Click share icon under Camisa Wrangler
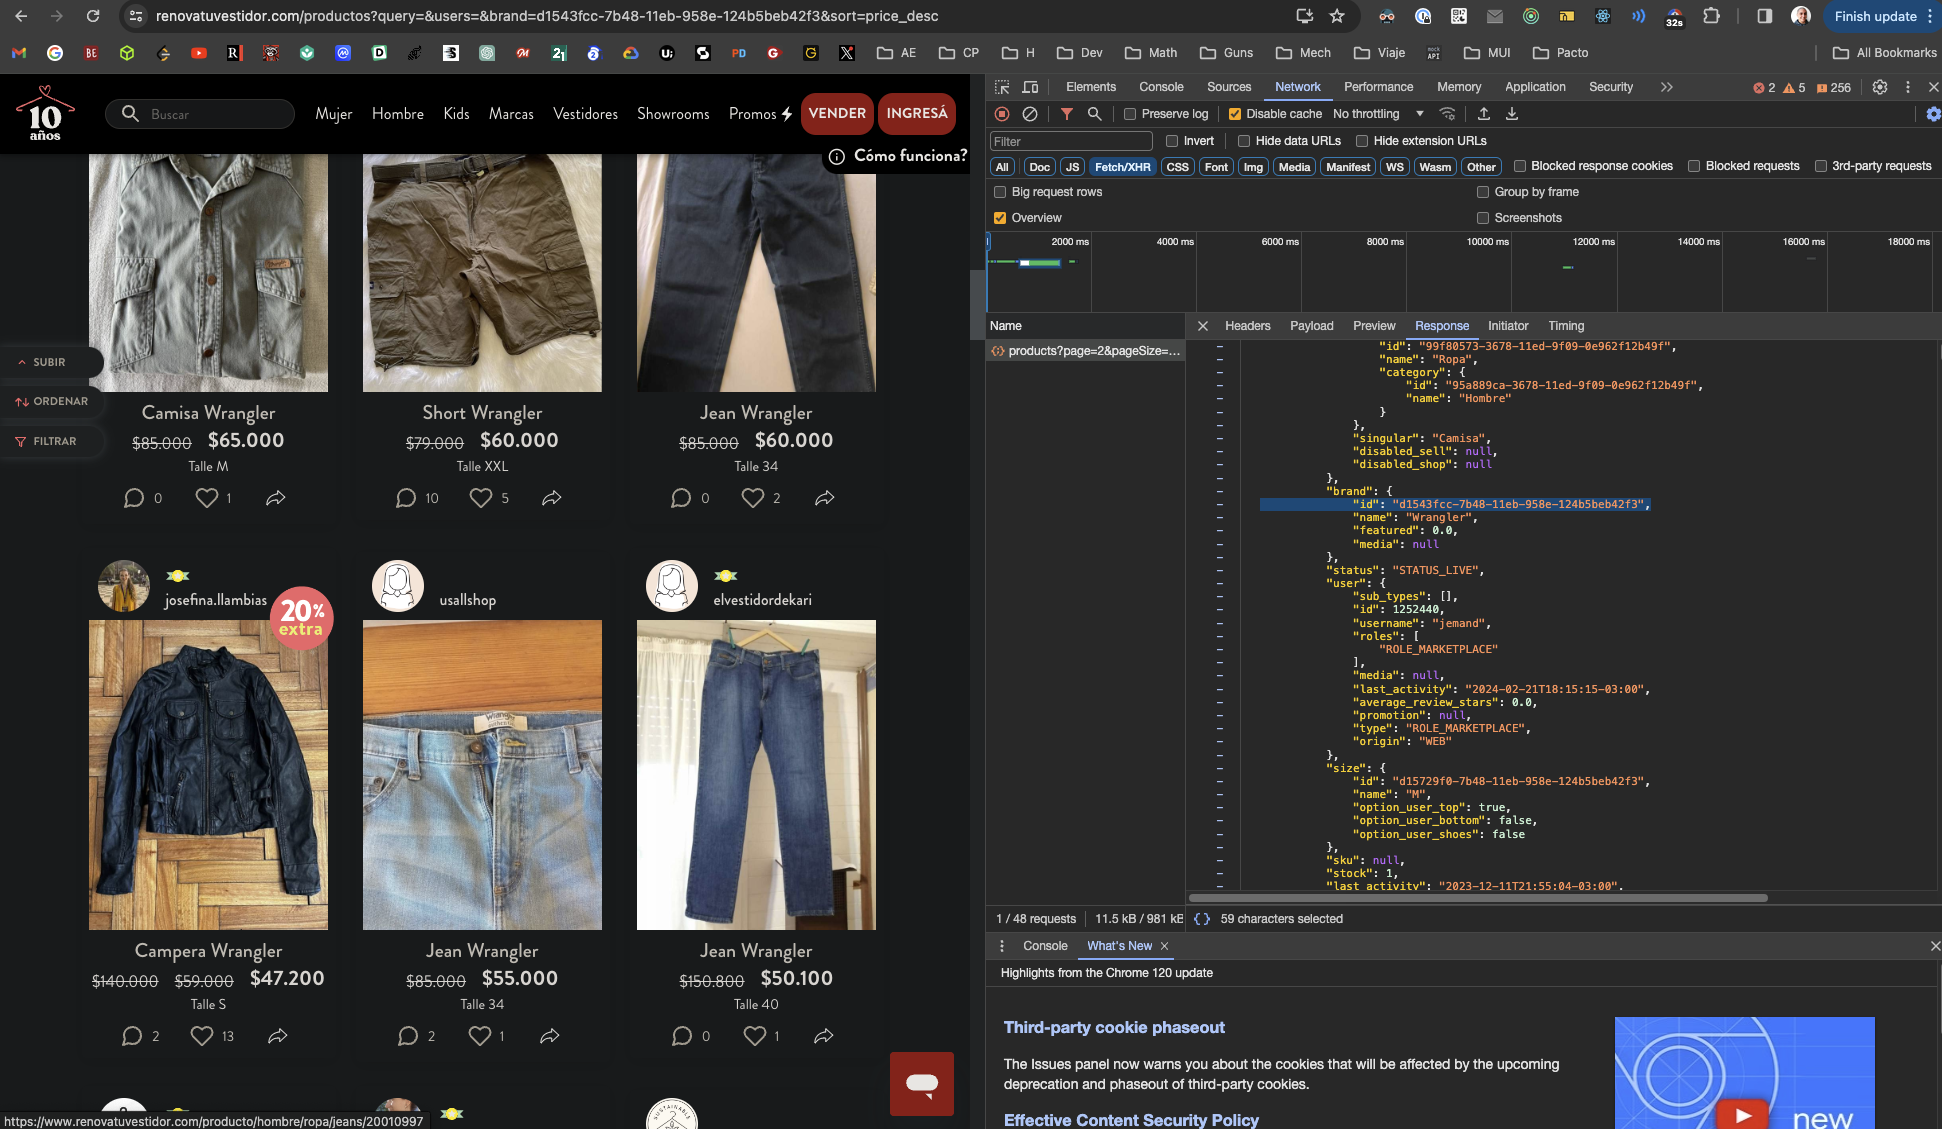The height and width of the screenshot is (1129, 1942). coord(276,498)
